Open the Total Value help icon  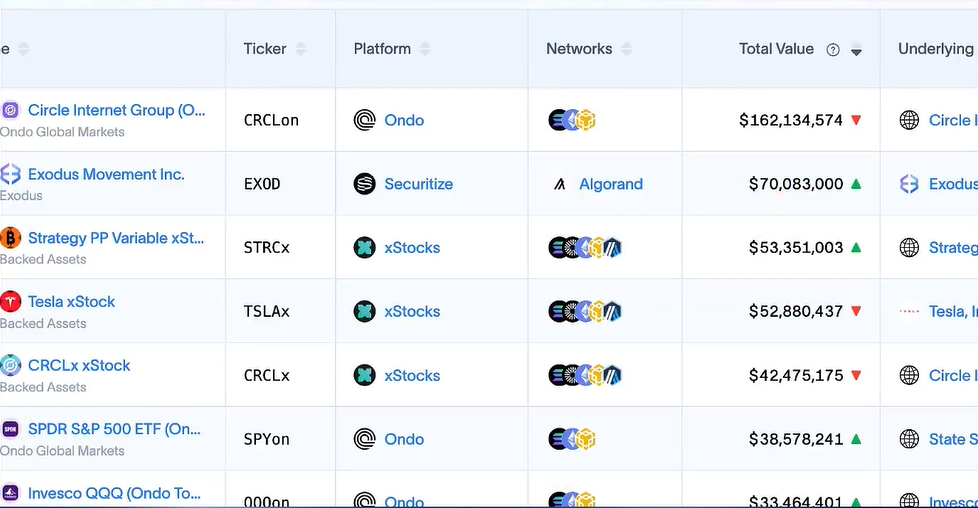tap(833, 50)
